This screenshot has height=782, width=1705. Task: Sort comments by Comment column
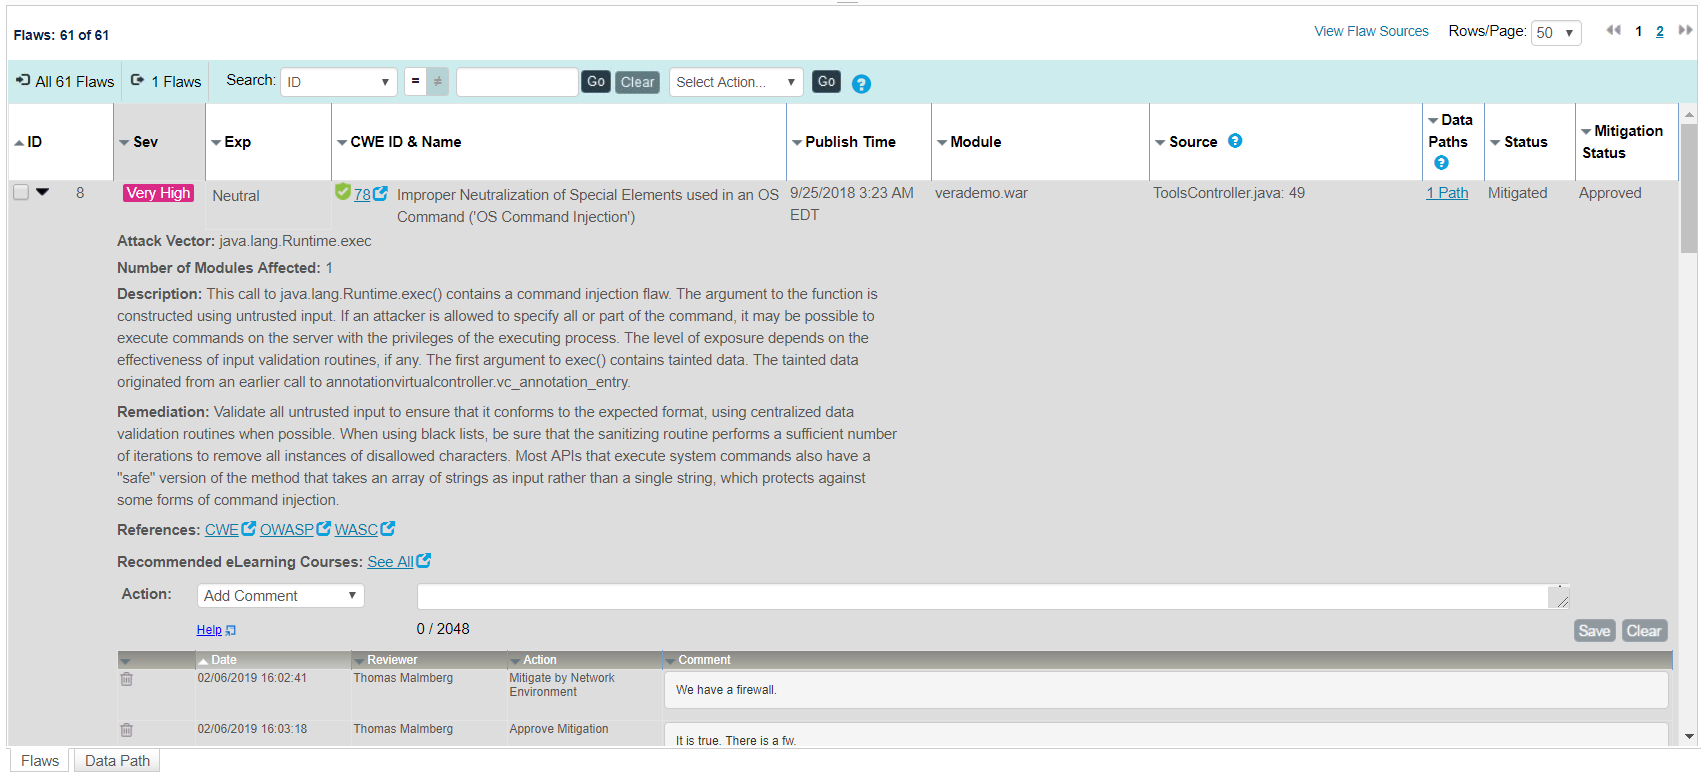tap(699, 660)
